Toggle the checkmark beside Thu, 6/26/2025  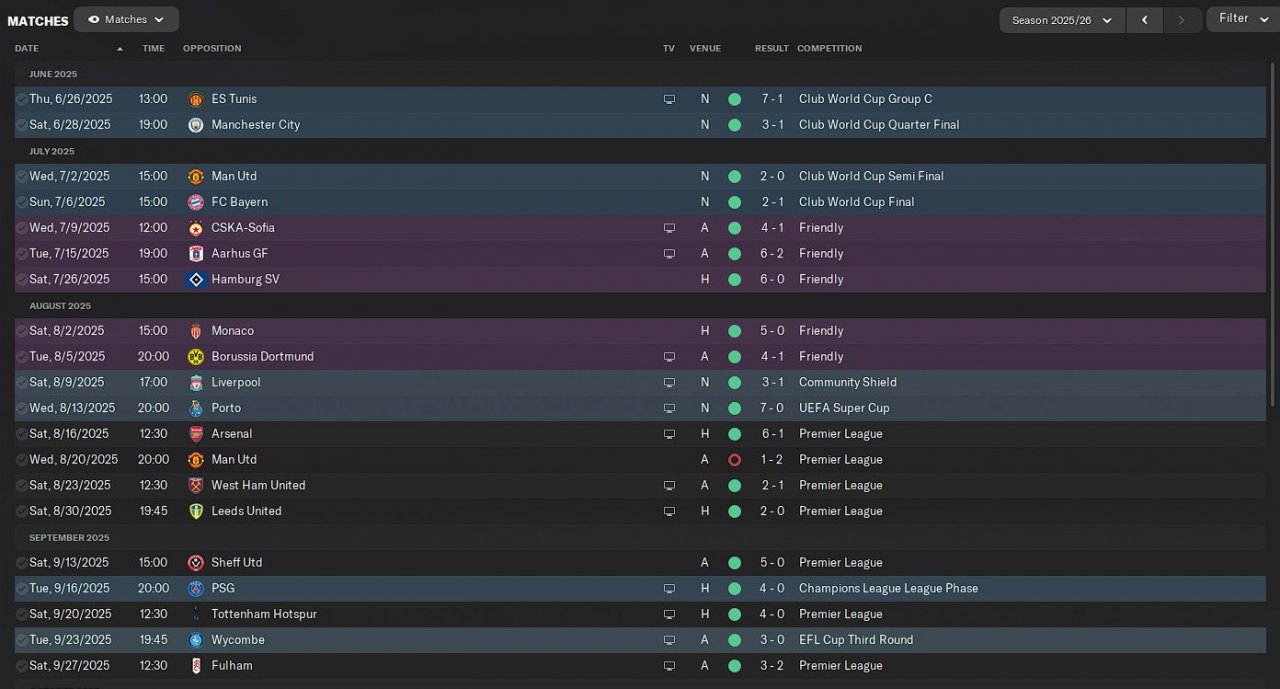pyautogui.click(x=21, y=99)
